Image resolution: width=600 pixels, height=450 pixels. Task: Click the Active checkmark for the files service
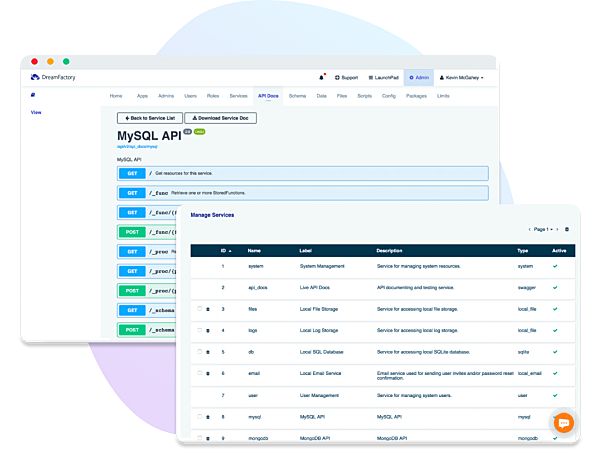[x=555, y=309]
